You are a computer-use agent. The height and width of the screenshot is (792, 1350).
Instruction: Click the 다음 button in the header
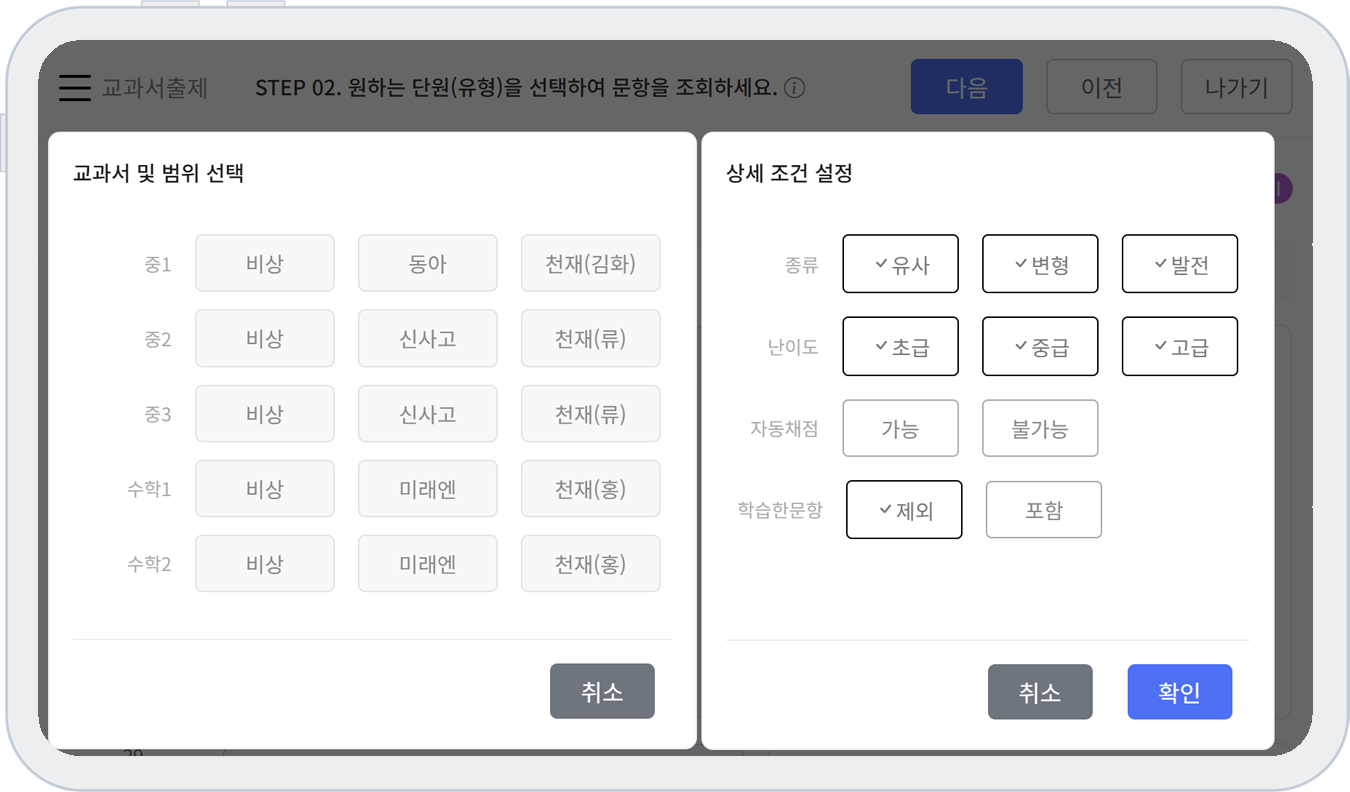[966, 87]
